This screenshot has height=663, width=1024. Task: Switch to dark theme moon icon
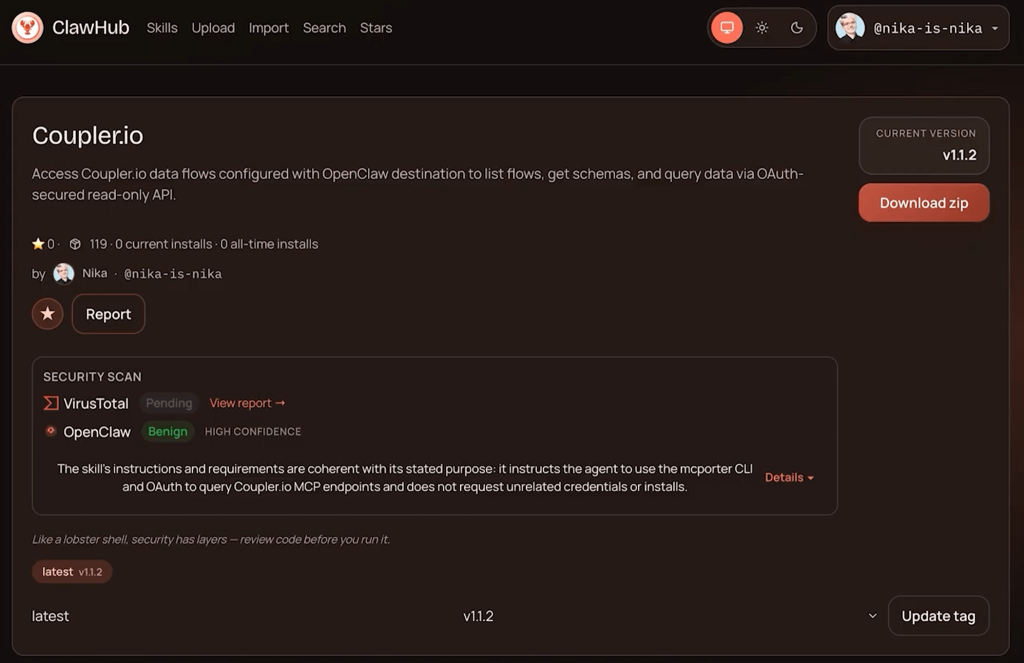coord(797,28)
